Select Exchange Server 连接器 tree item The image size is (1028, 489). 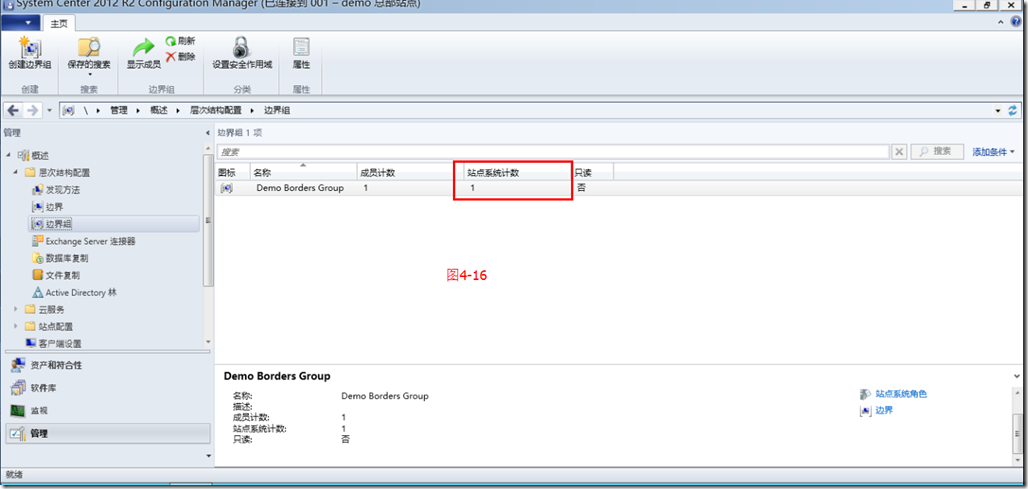pos(84,241)
